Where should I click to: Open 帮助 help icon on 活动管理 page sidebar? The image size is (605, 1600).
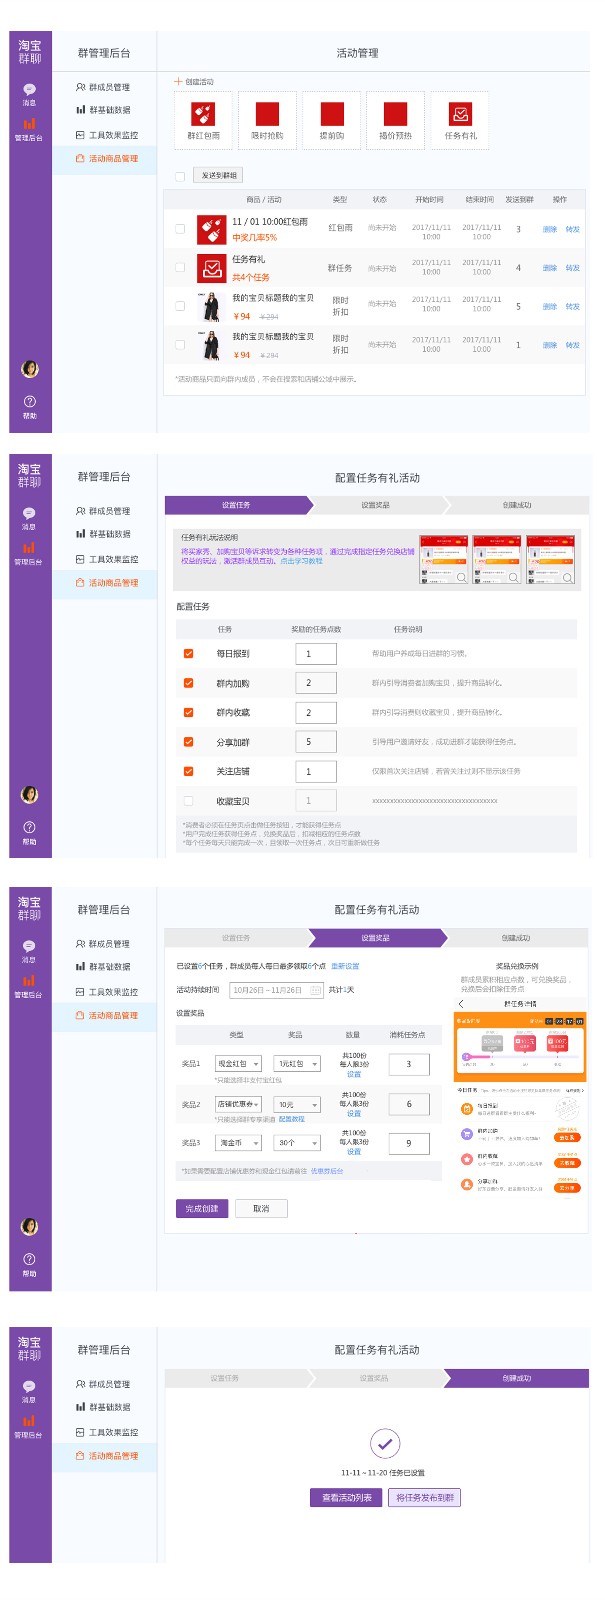(x=29, y=400)
